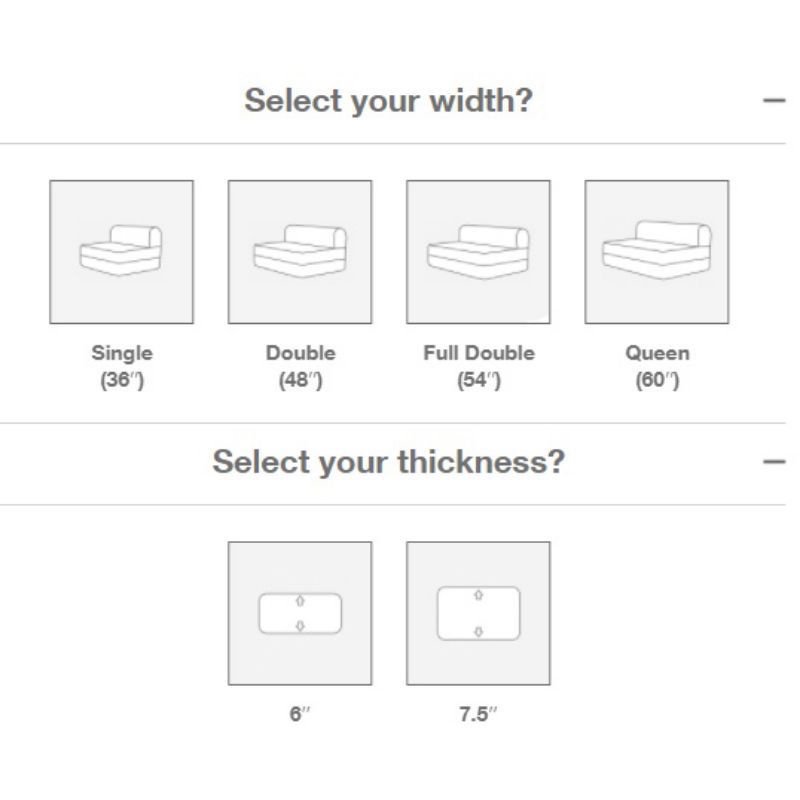Choose the 6″ thickness icon
Image resolution: width=800 pixels, height=800 pixels.
[x=299, y=613]
